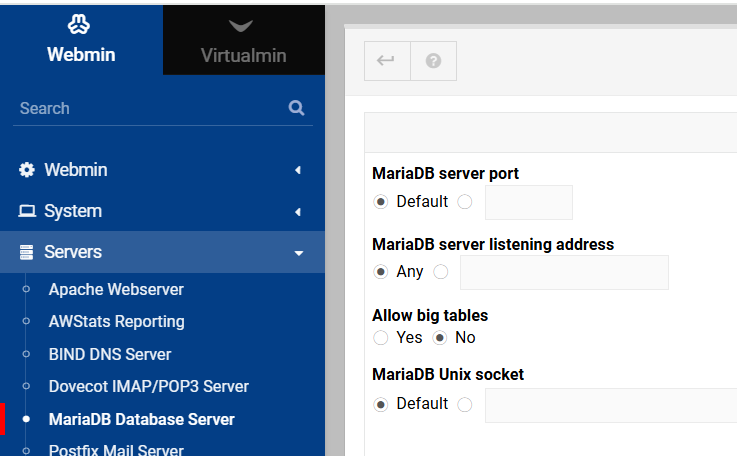
Task: Click the Servers stack icon
Action: [x=27, y=252]
